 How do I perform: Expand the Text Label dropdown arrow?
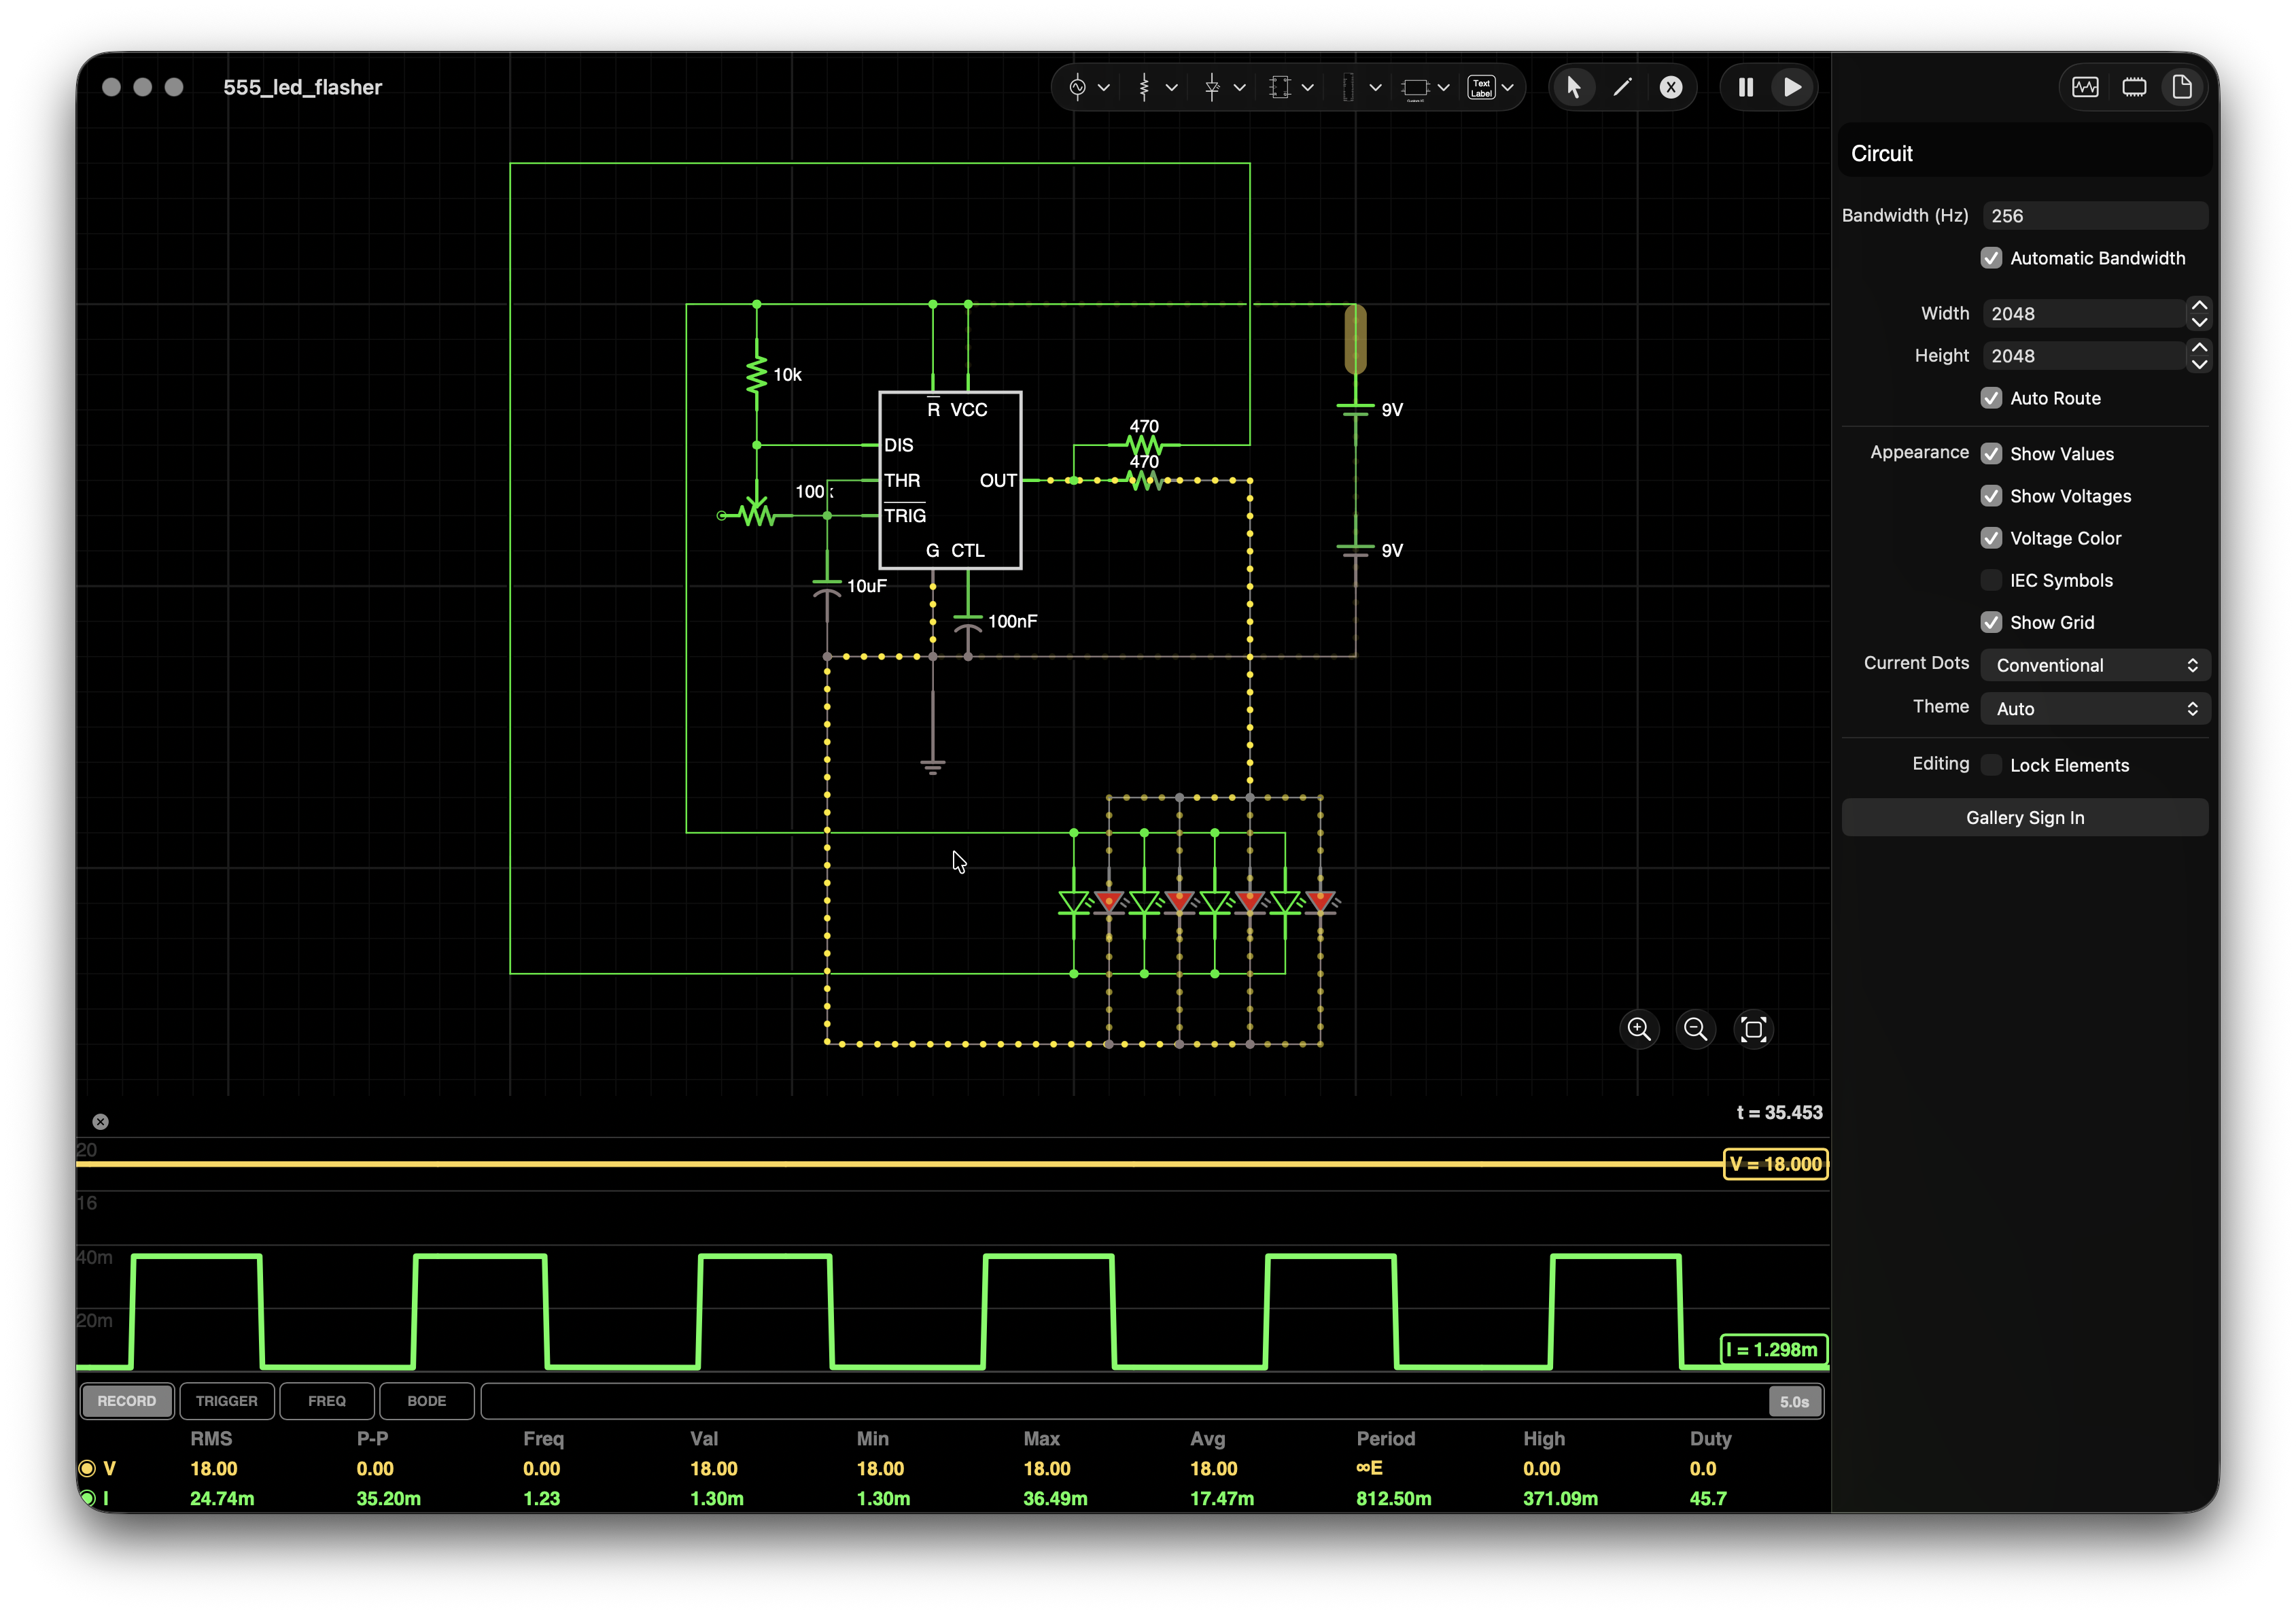pos(1508,88)
